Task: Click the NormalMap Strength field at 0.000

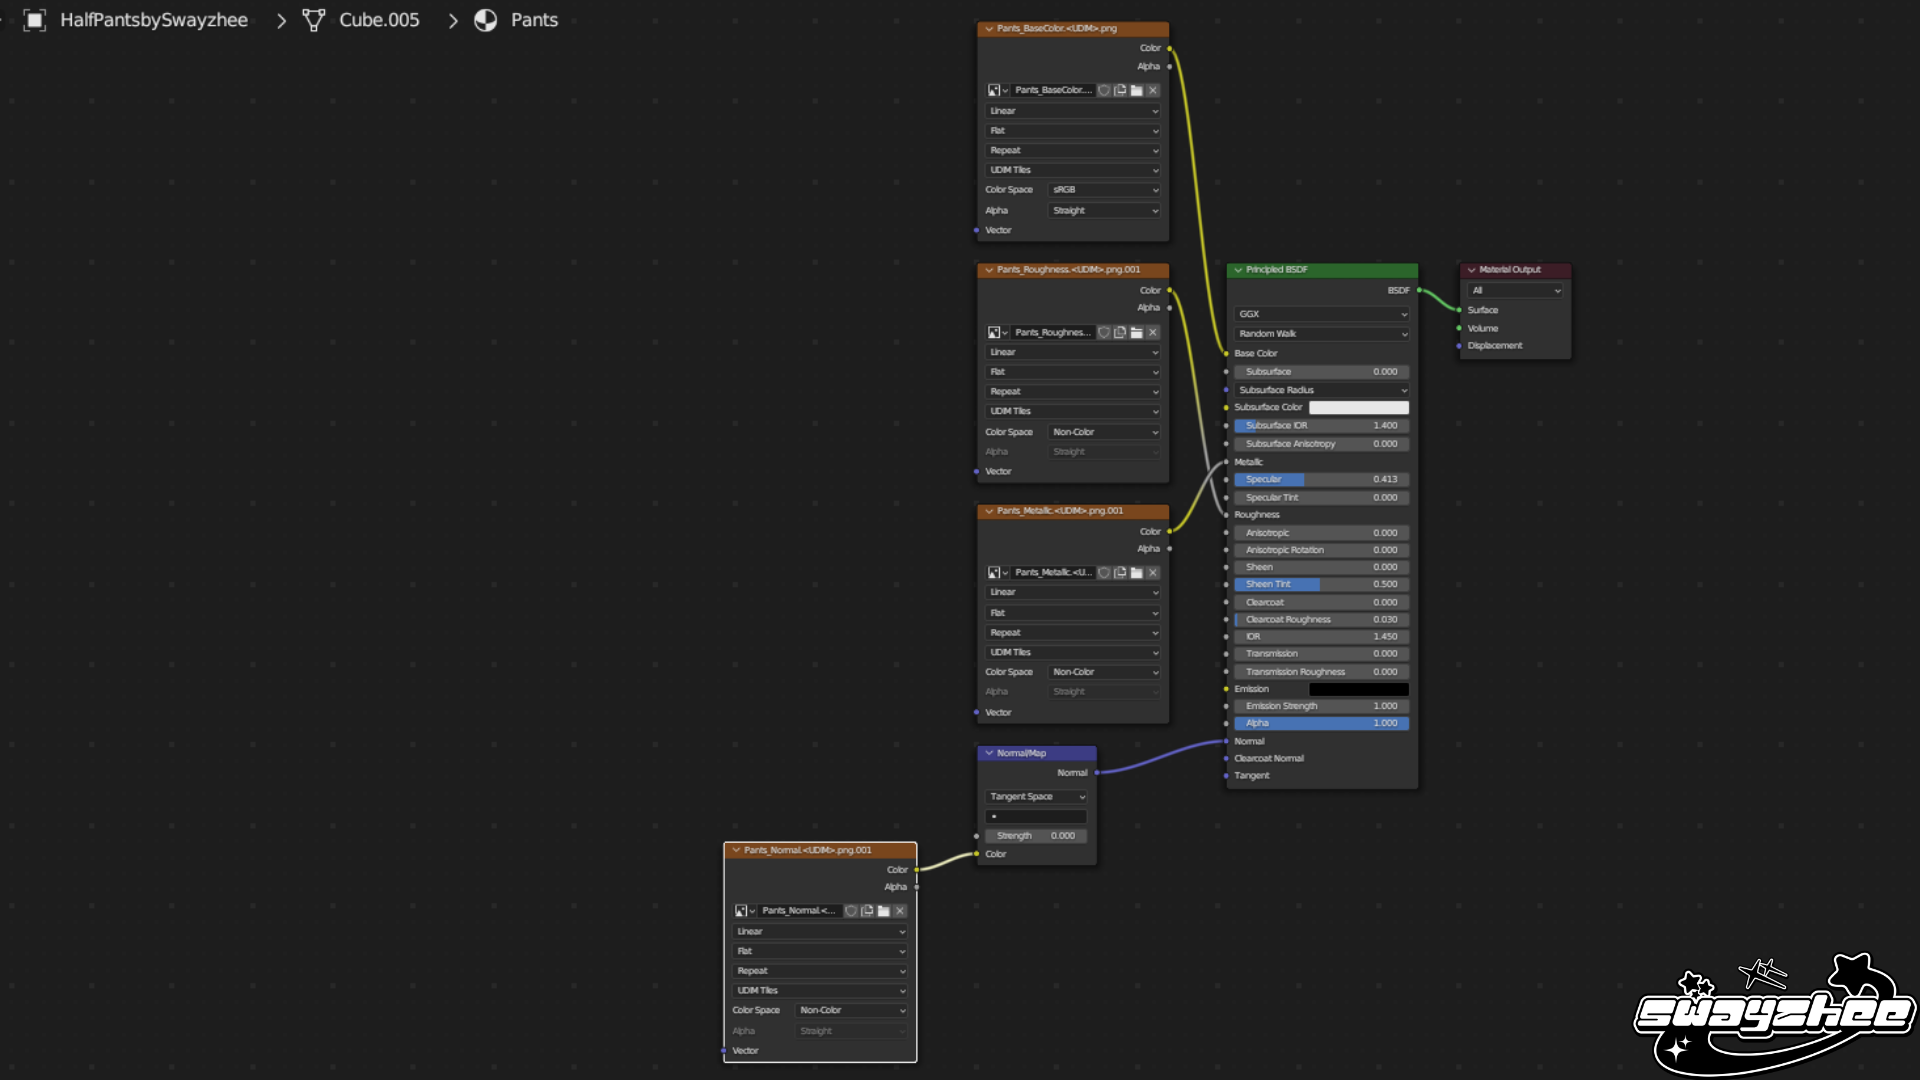Action: click(x=1036, y=836)
